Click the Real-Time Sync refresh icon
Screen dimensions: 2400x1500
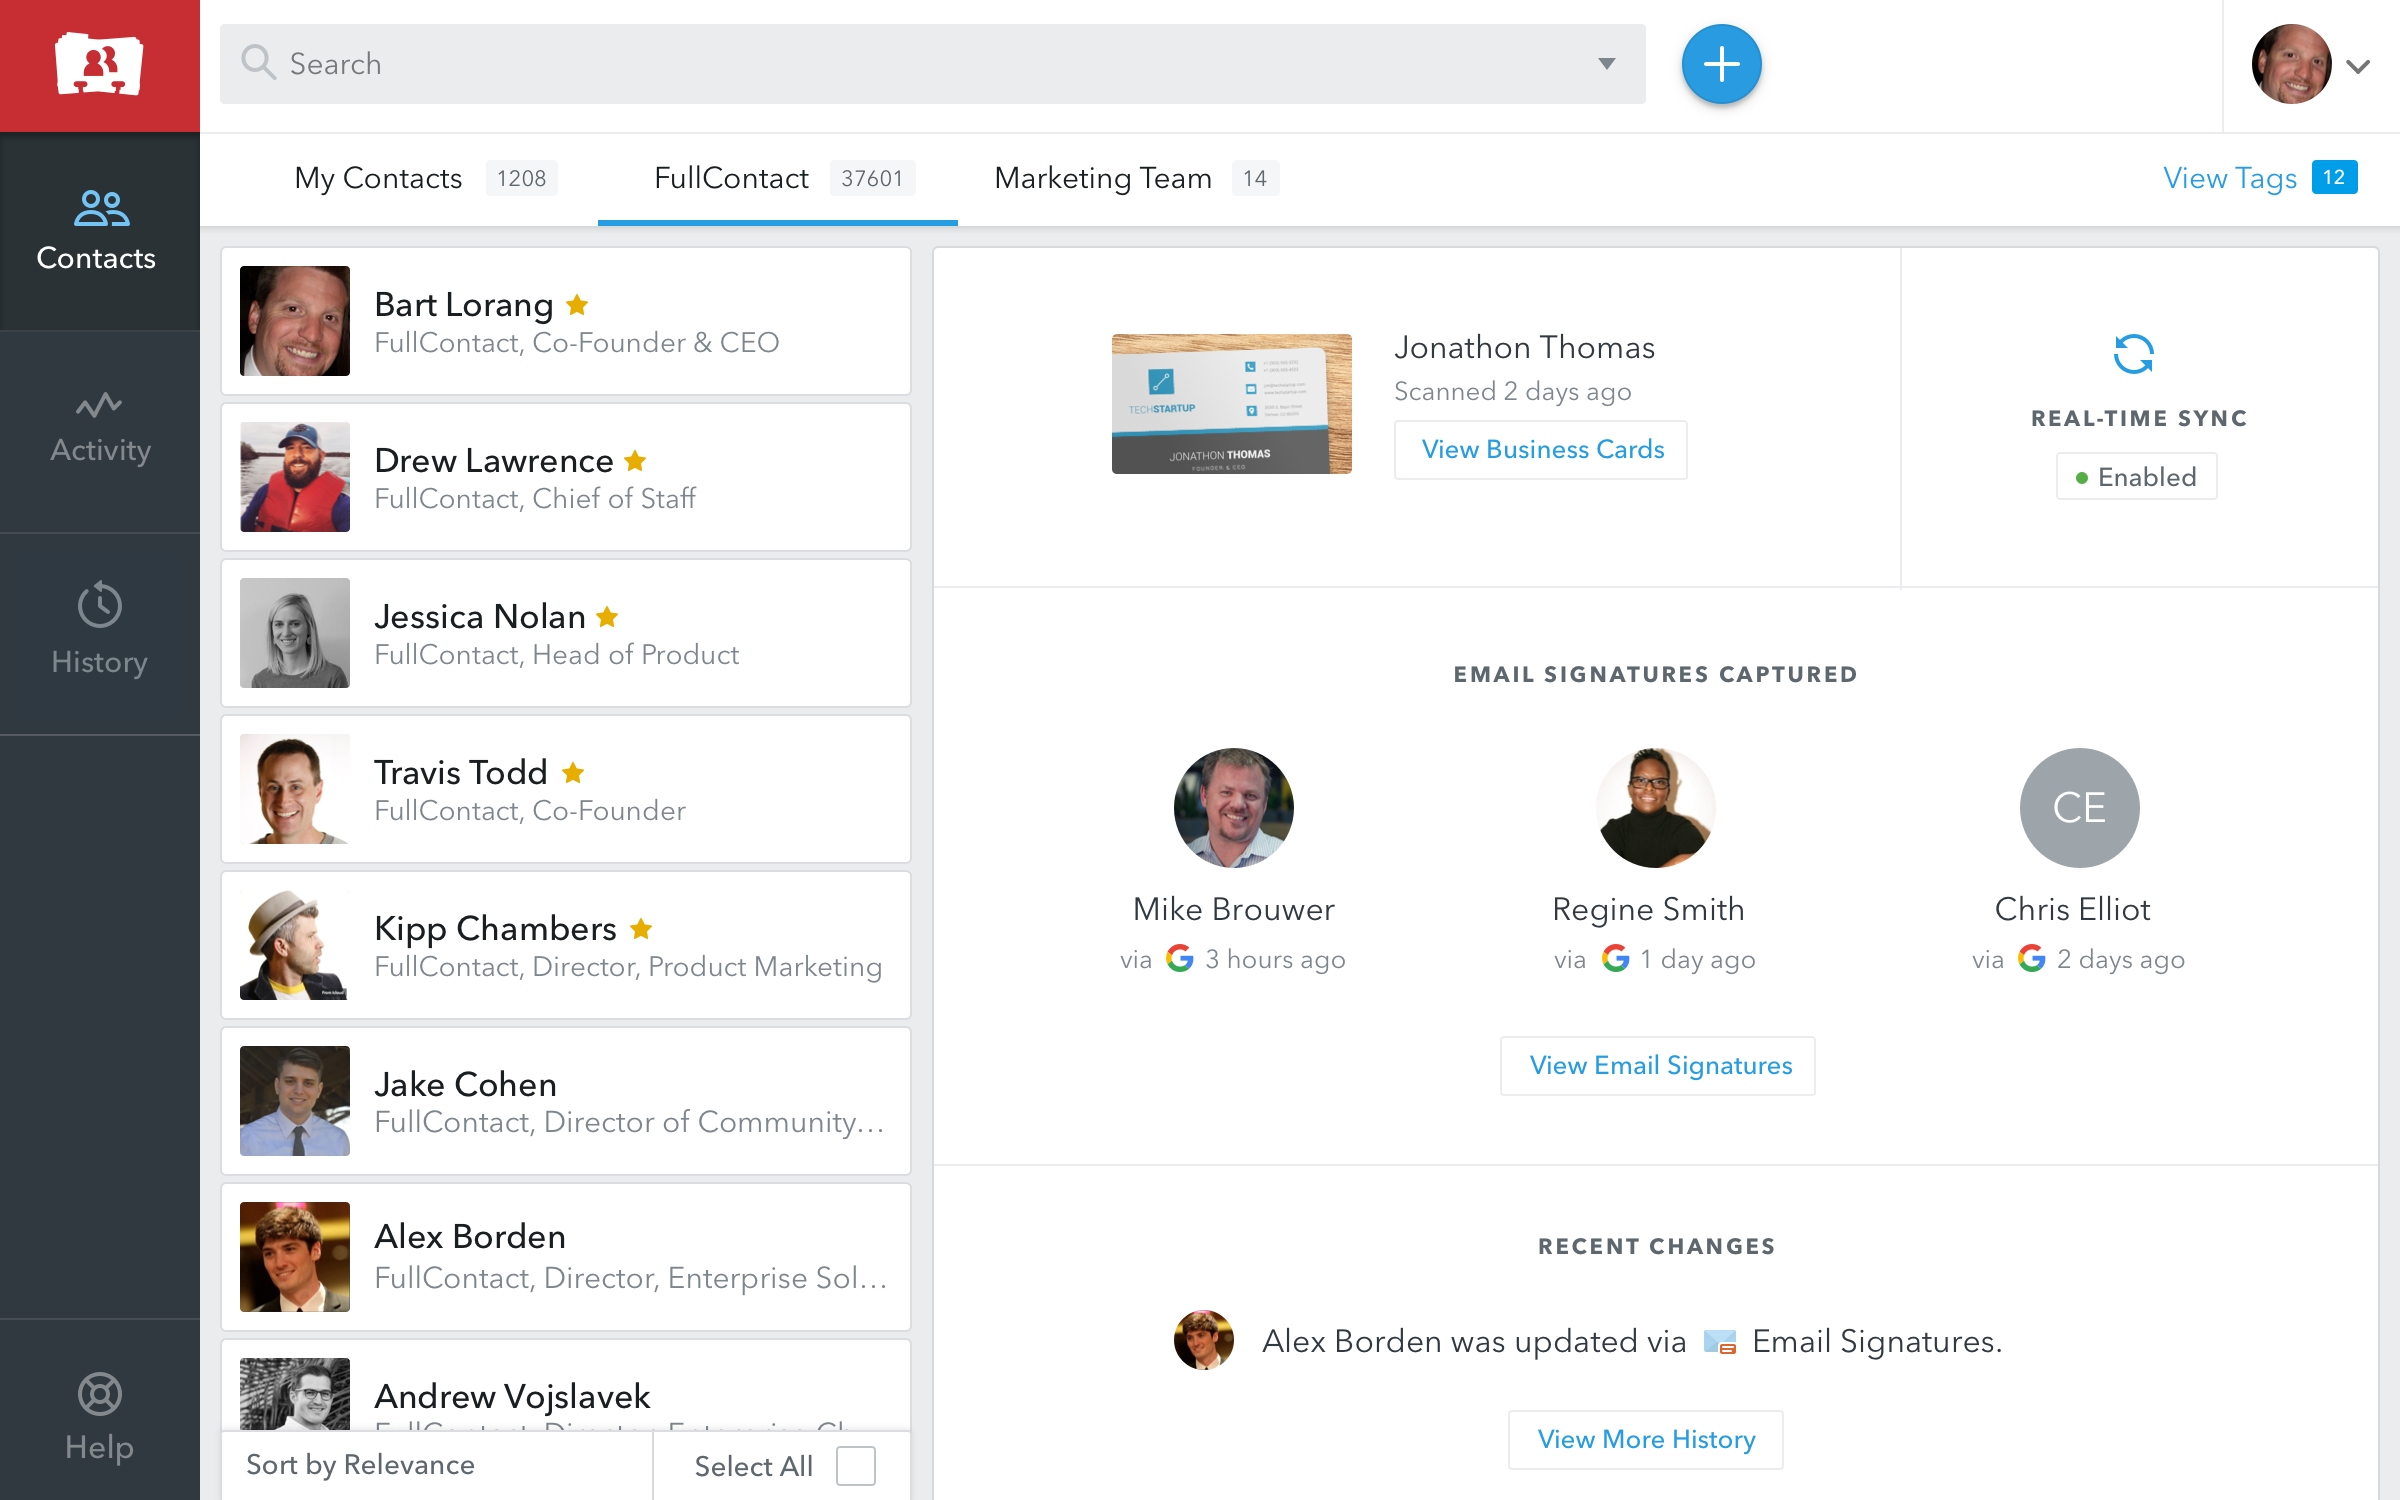tap(2133, 354)
